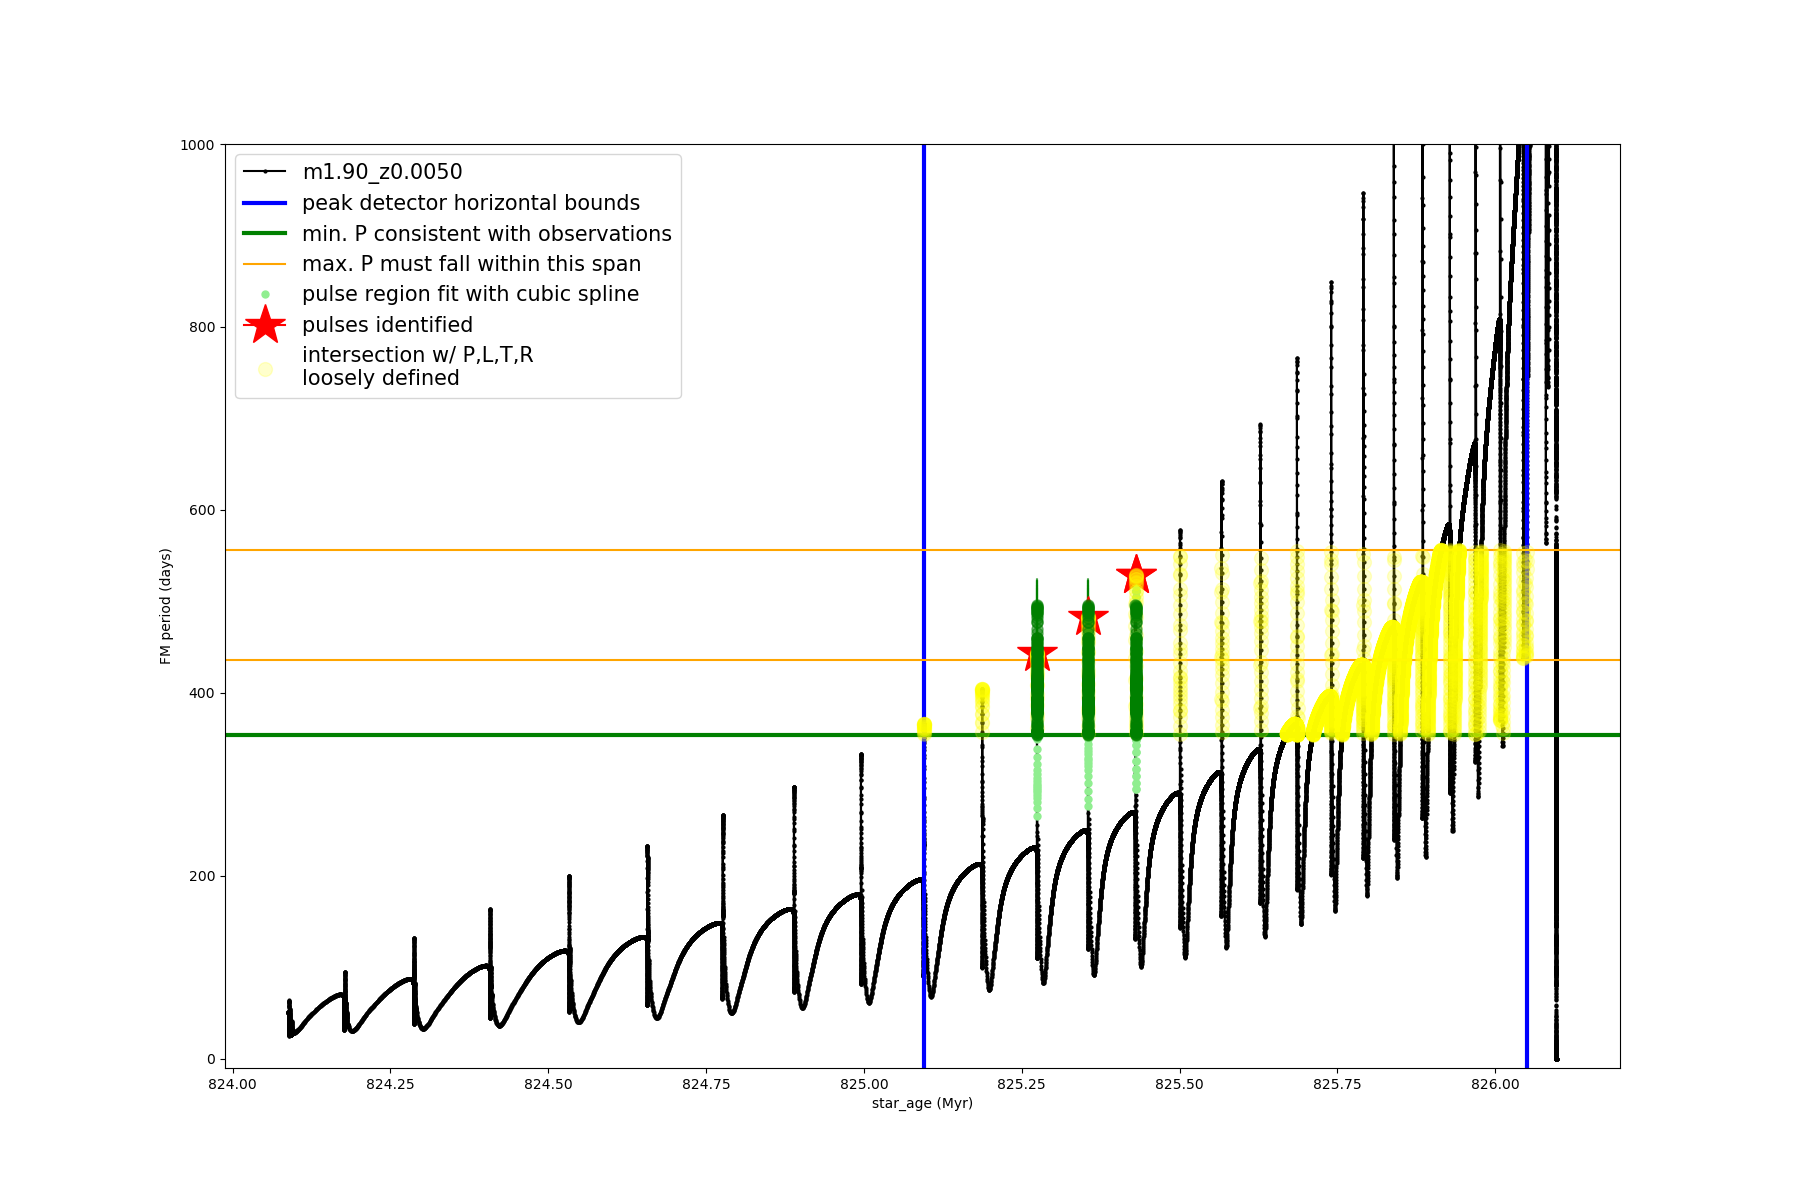Click the 'FM period (days)' y-axis label
Viewport: 1800px width, 1200px height.
[x=166, y=606]
